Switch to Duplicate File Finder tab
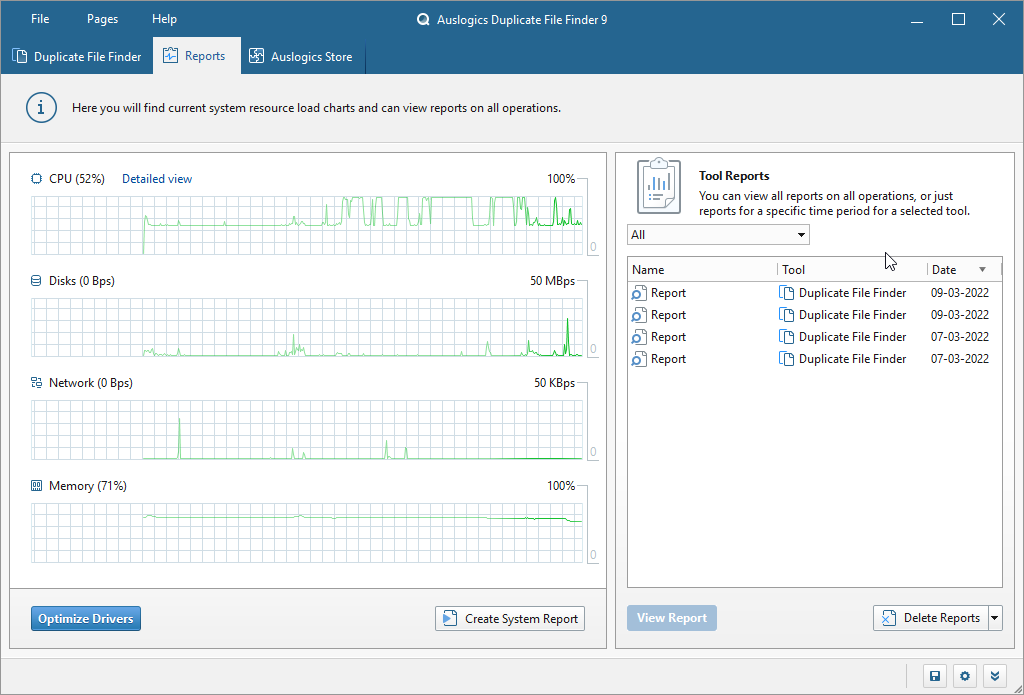1024x695 pixels. pos(77,56)
